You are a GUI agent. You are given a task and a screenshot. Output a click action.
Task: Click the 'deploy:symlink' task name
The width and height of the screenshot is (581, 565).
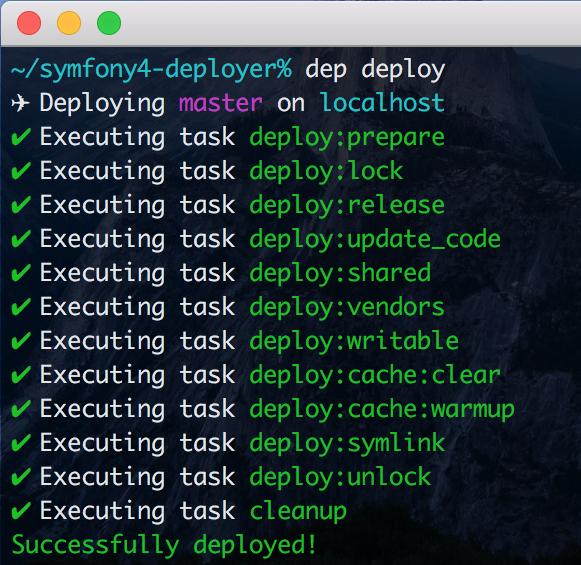[347, 443]
